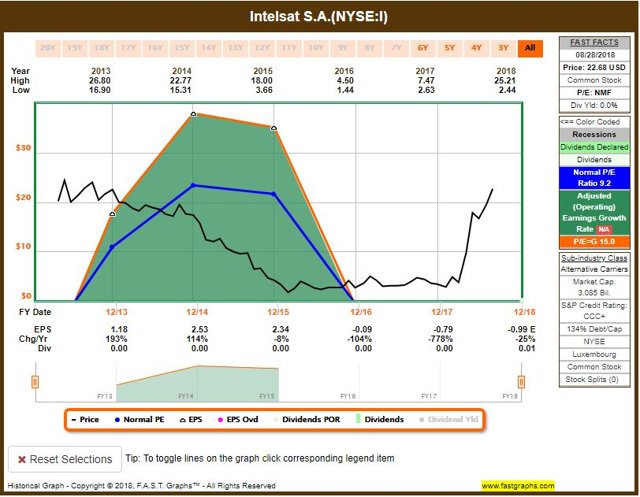Image resolution: width=640 pixels, height=497 pixels.
Task: Click the 'Alternative Carriers' text
Action: [594, 269]
